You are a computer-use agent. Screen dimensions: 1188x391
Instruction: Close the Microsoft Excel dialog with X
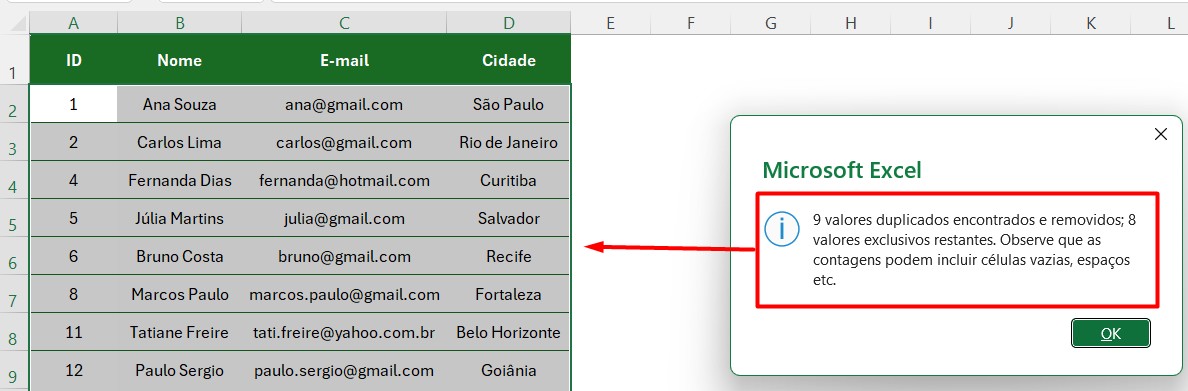coord(1160,134)
